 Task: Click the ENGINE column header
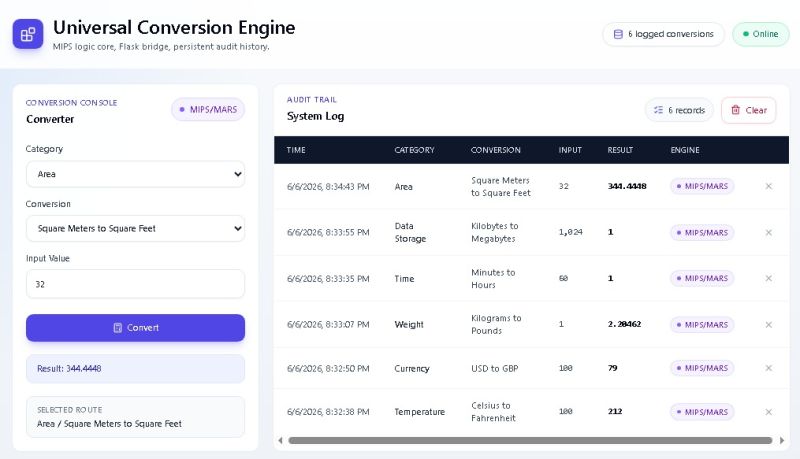click(x=685, y=150)
